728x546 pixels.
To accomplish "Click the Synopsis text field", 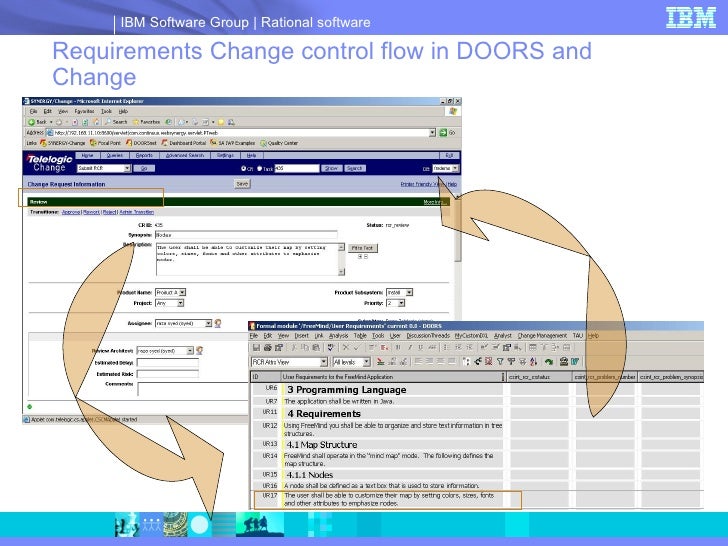I will (x=246, y=235).
